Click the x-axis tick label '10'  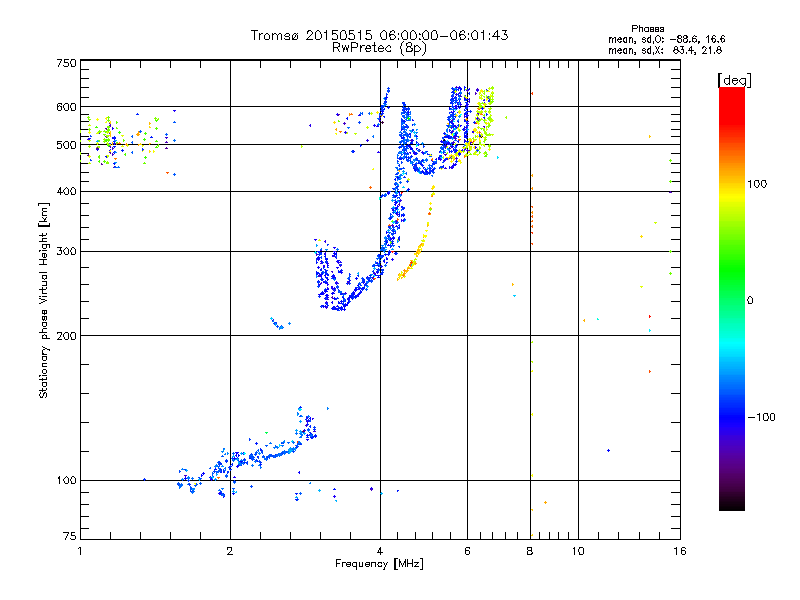(578, 551)
